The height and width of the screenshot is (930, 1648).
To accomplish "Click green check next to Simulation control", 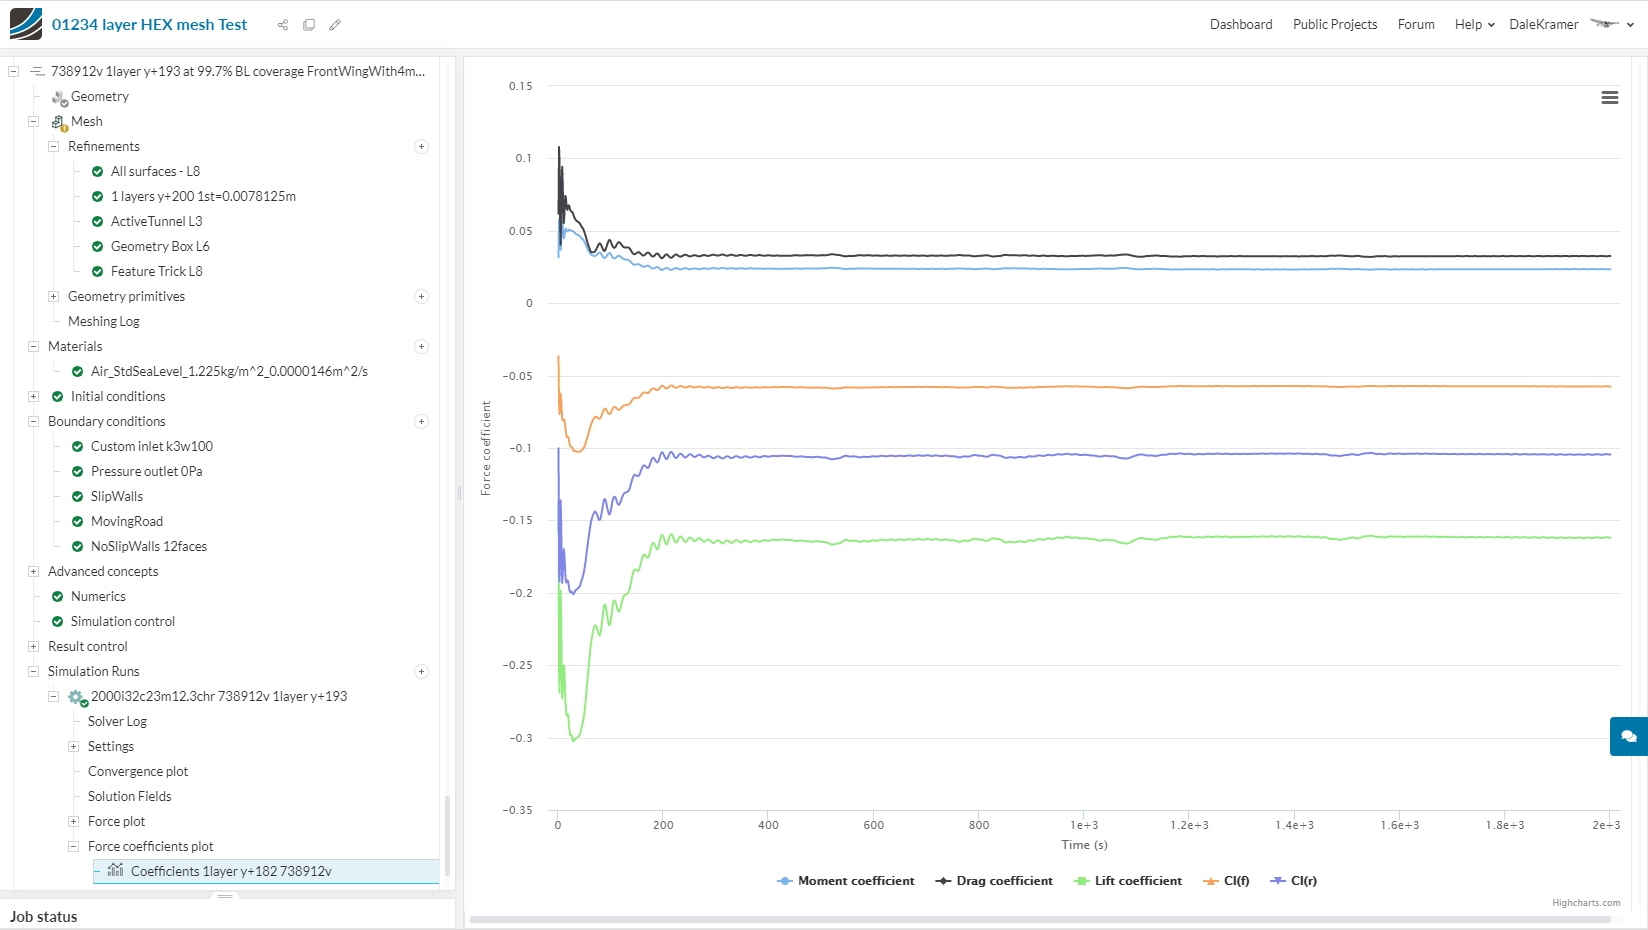I will [57, 622].
